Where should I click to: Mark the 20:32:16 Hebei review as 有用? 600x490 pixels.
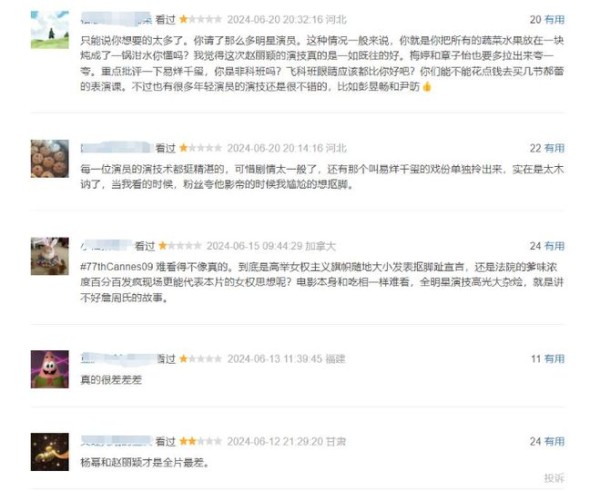[554, 20]
